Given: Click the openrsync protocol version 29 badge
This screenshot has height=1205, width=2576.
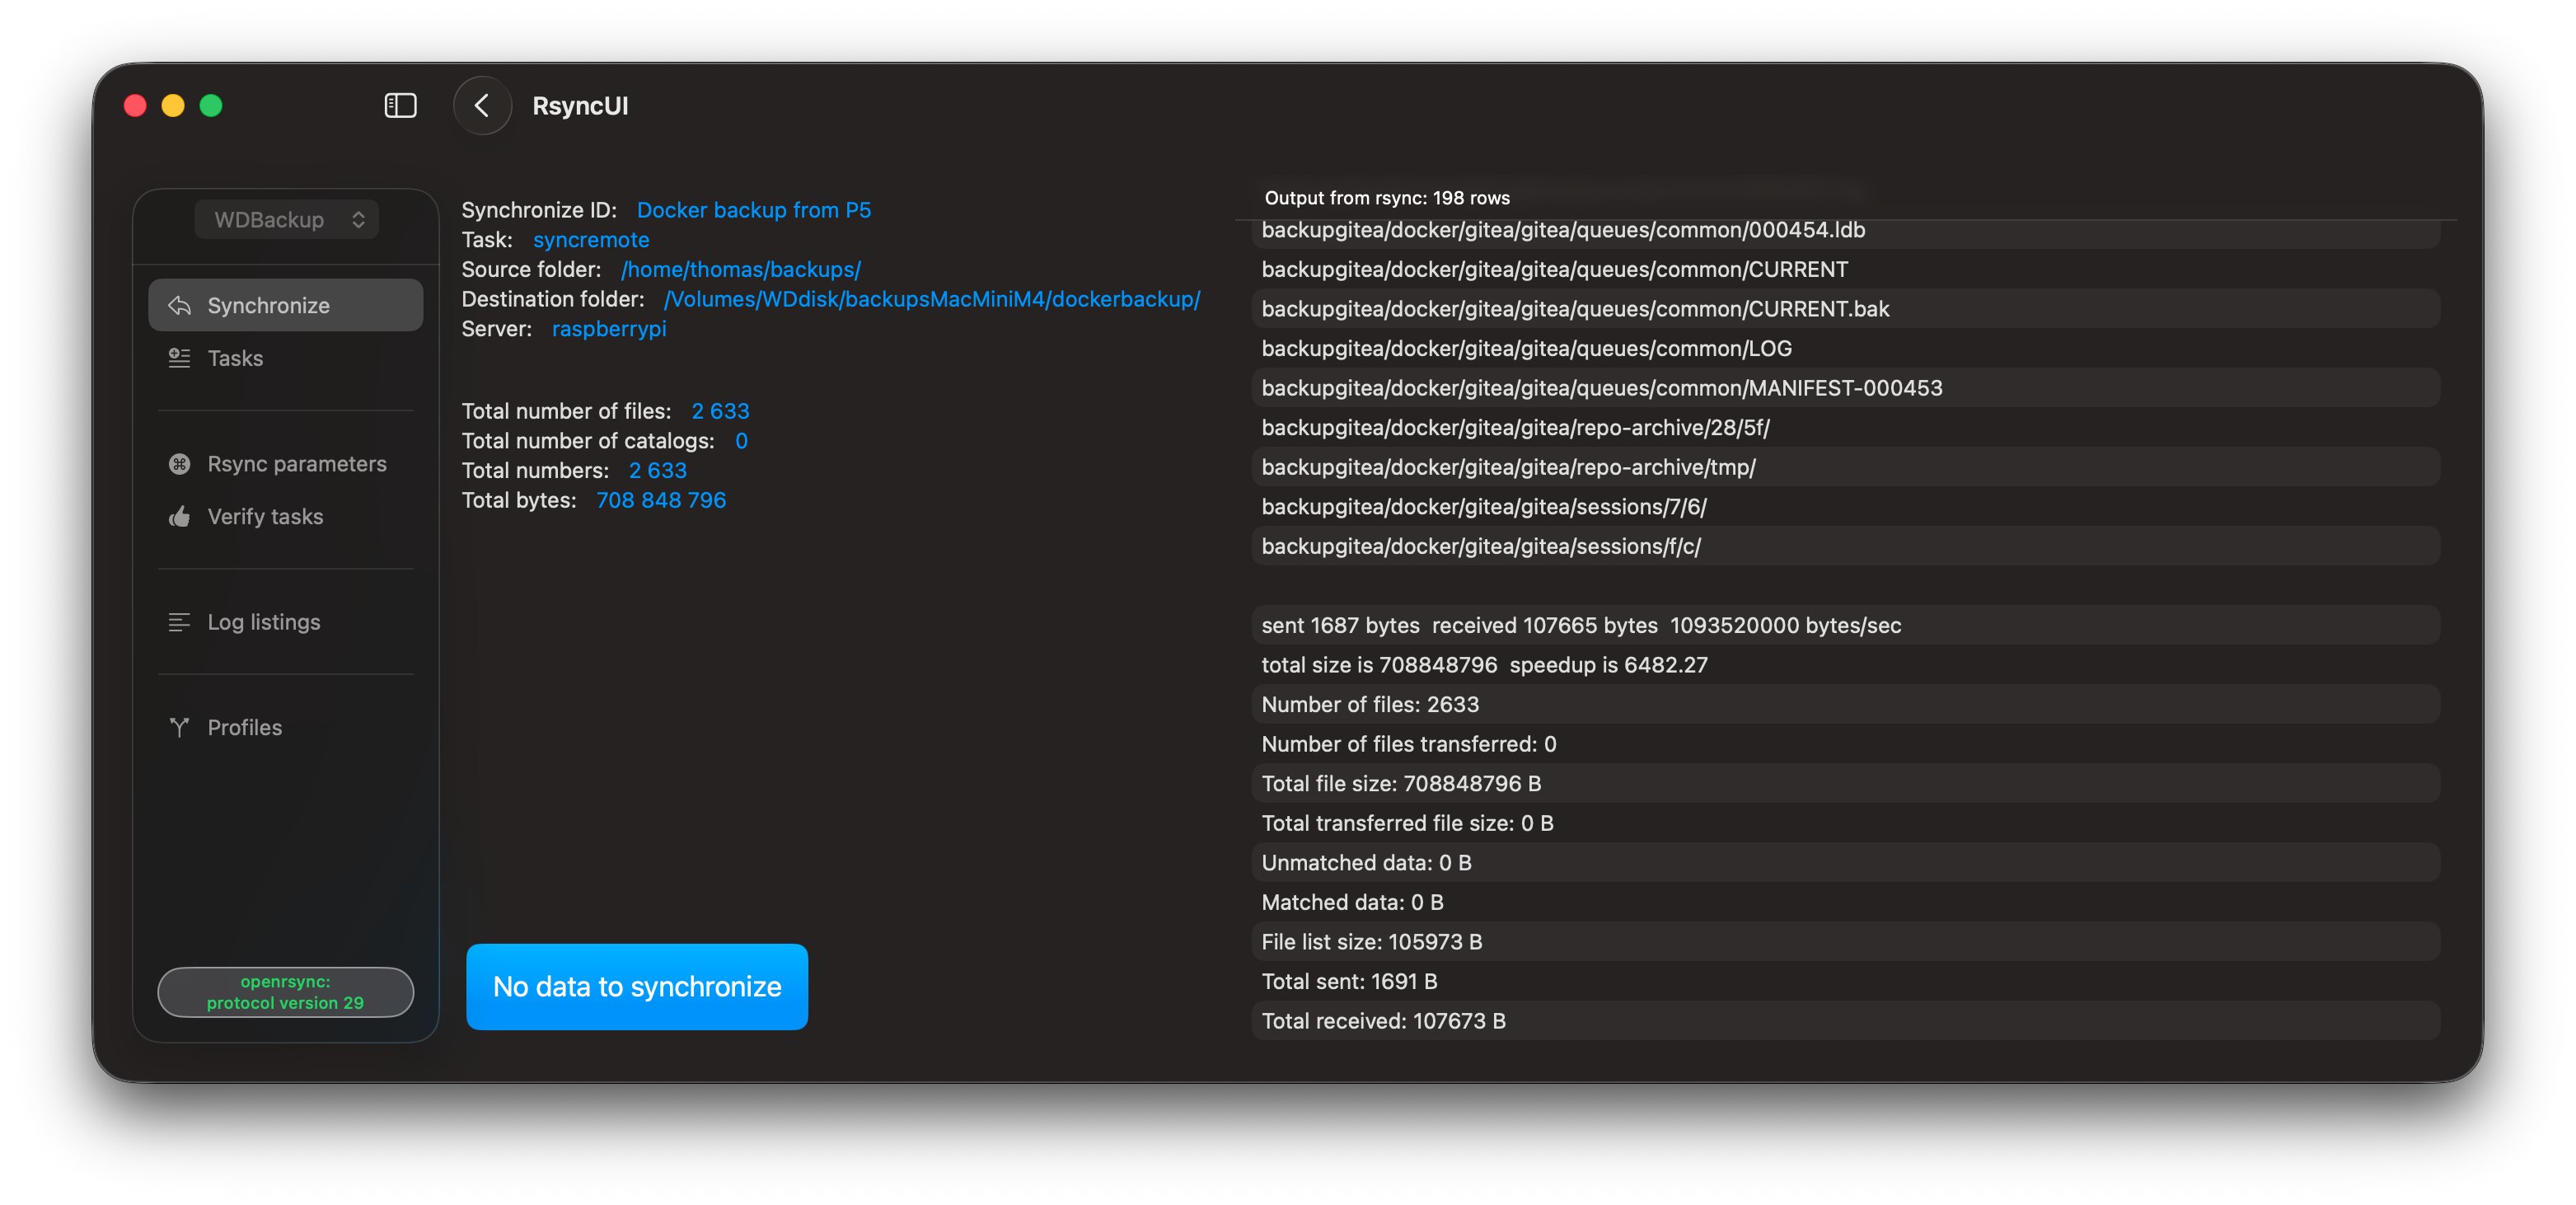Looking at the screenshot, I should pyautogui.click(x=286, y=992).
